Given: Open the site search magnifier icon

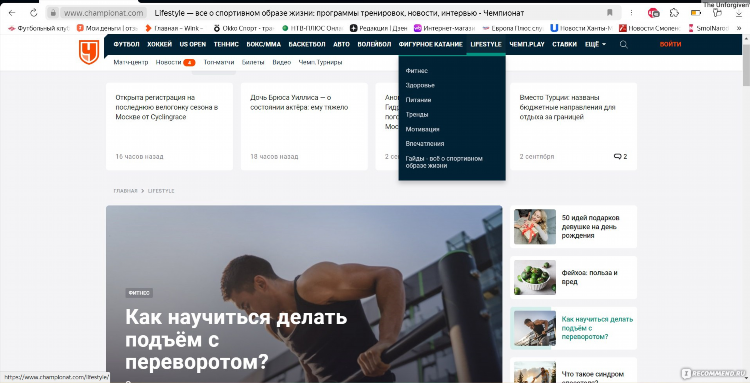Looking at the screenshot, I should pyautogui.click(x=623, y=44).
